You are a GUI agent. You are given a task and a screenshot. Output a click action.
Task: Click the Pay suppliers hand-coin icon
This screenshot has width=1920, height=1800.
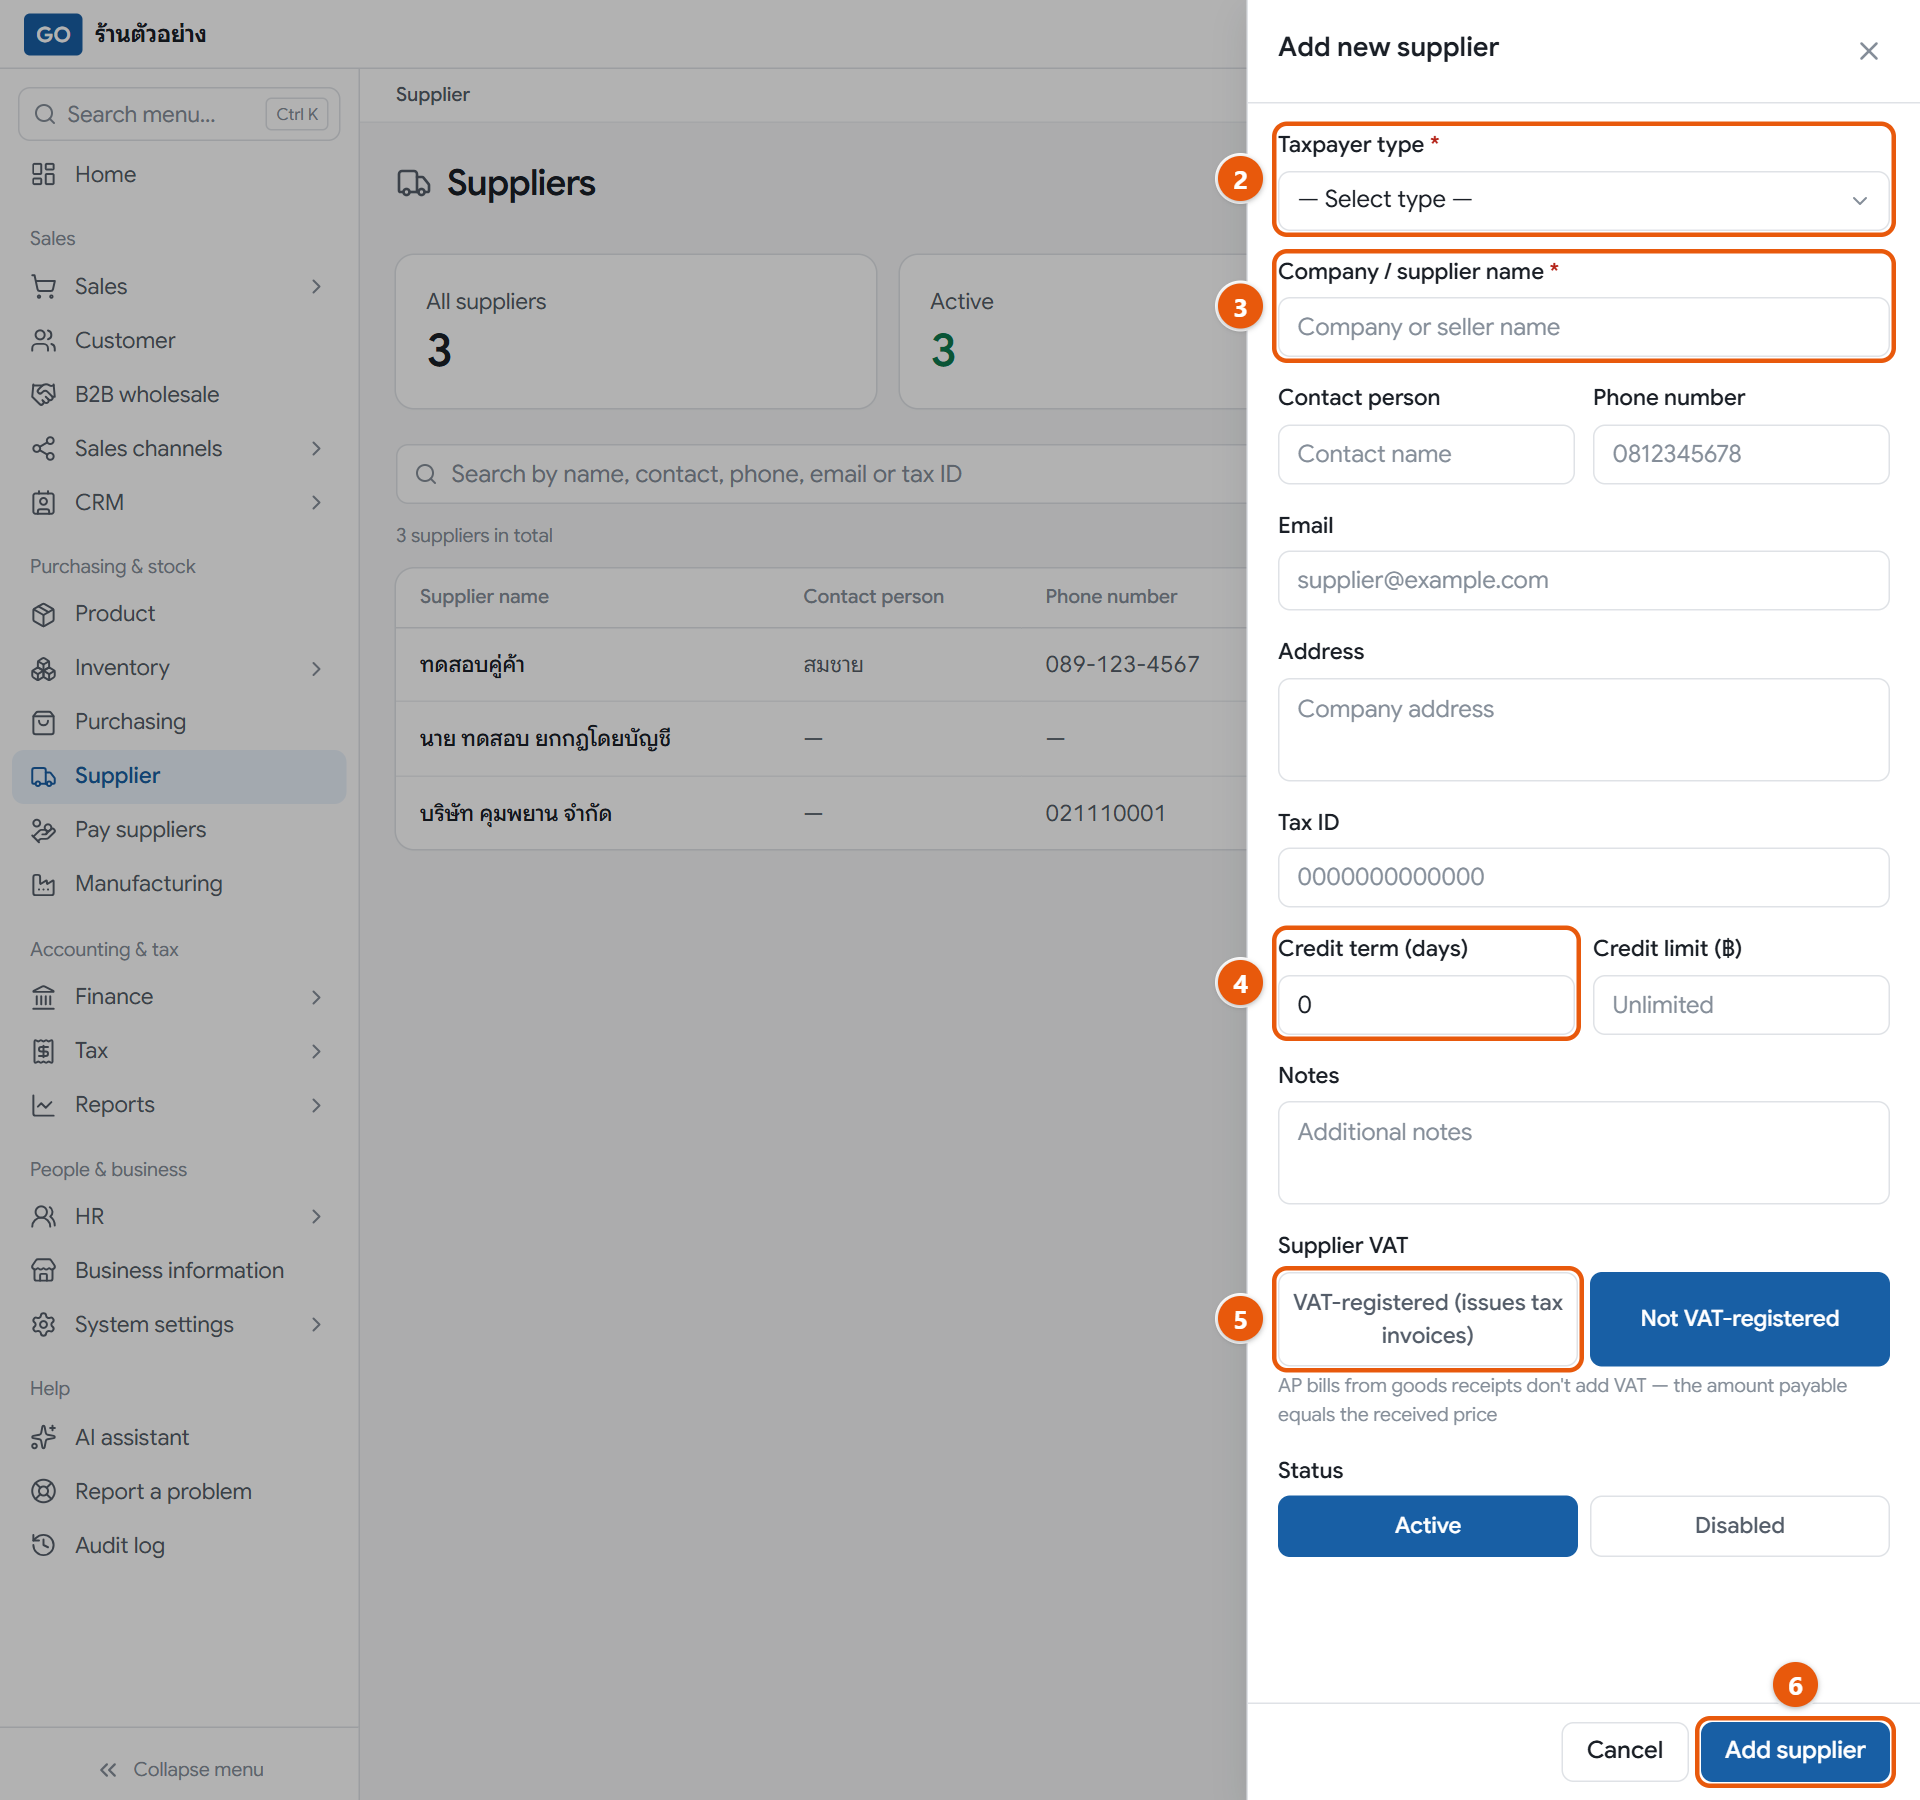(43, 830)
